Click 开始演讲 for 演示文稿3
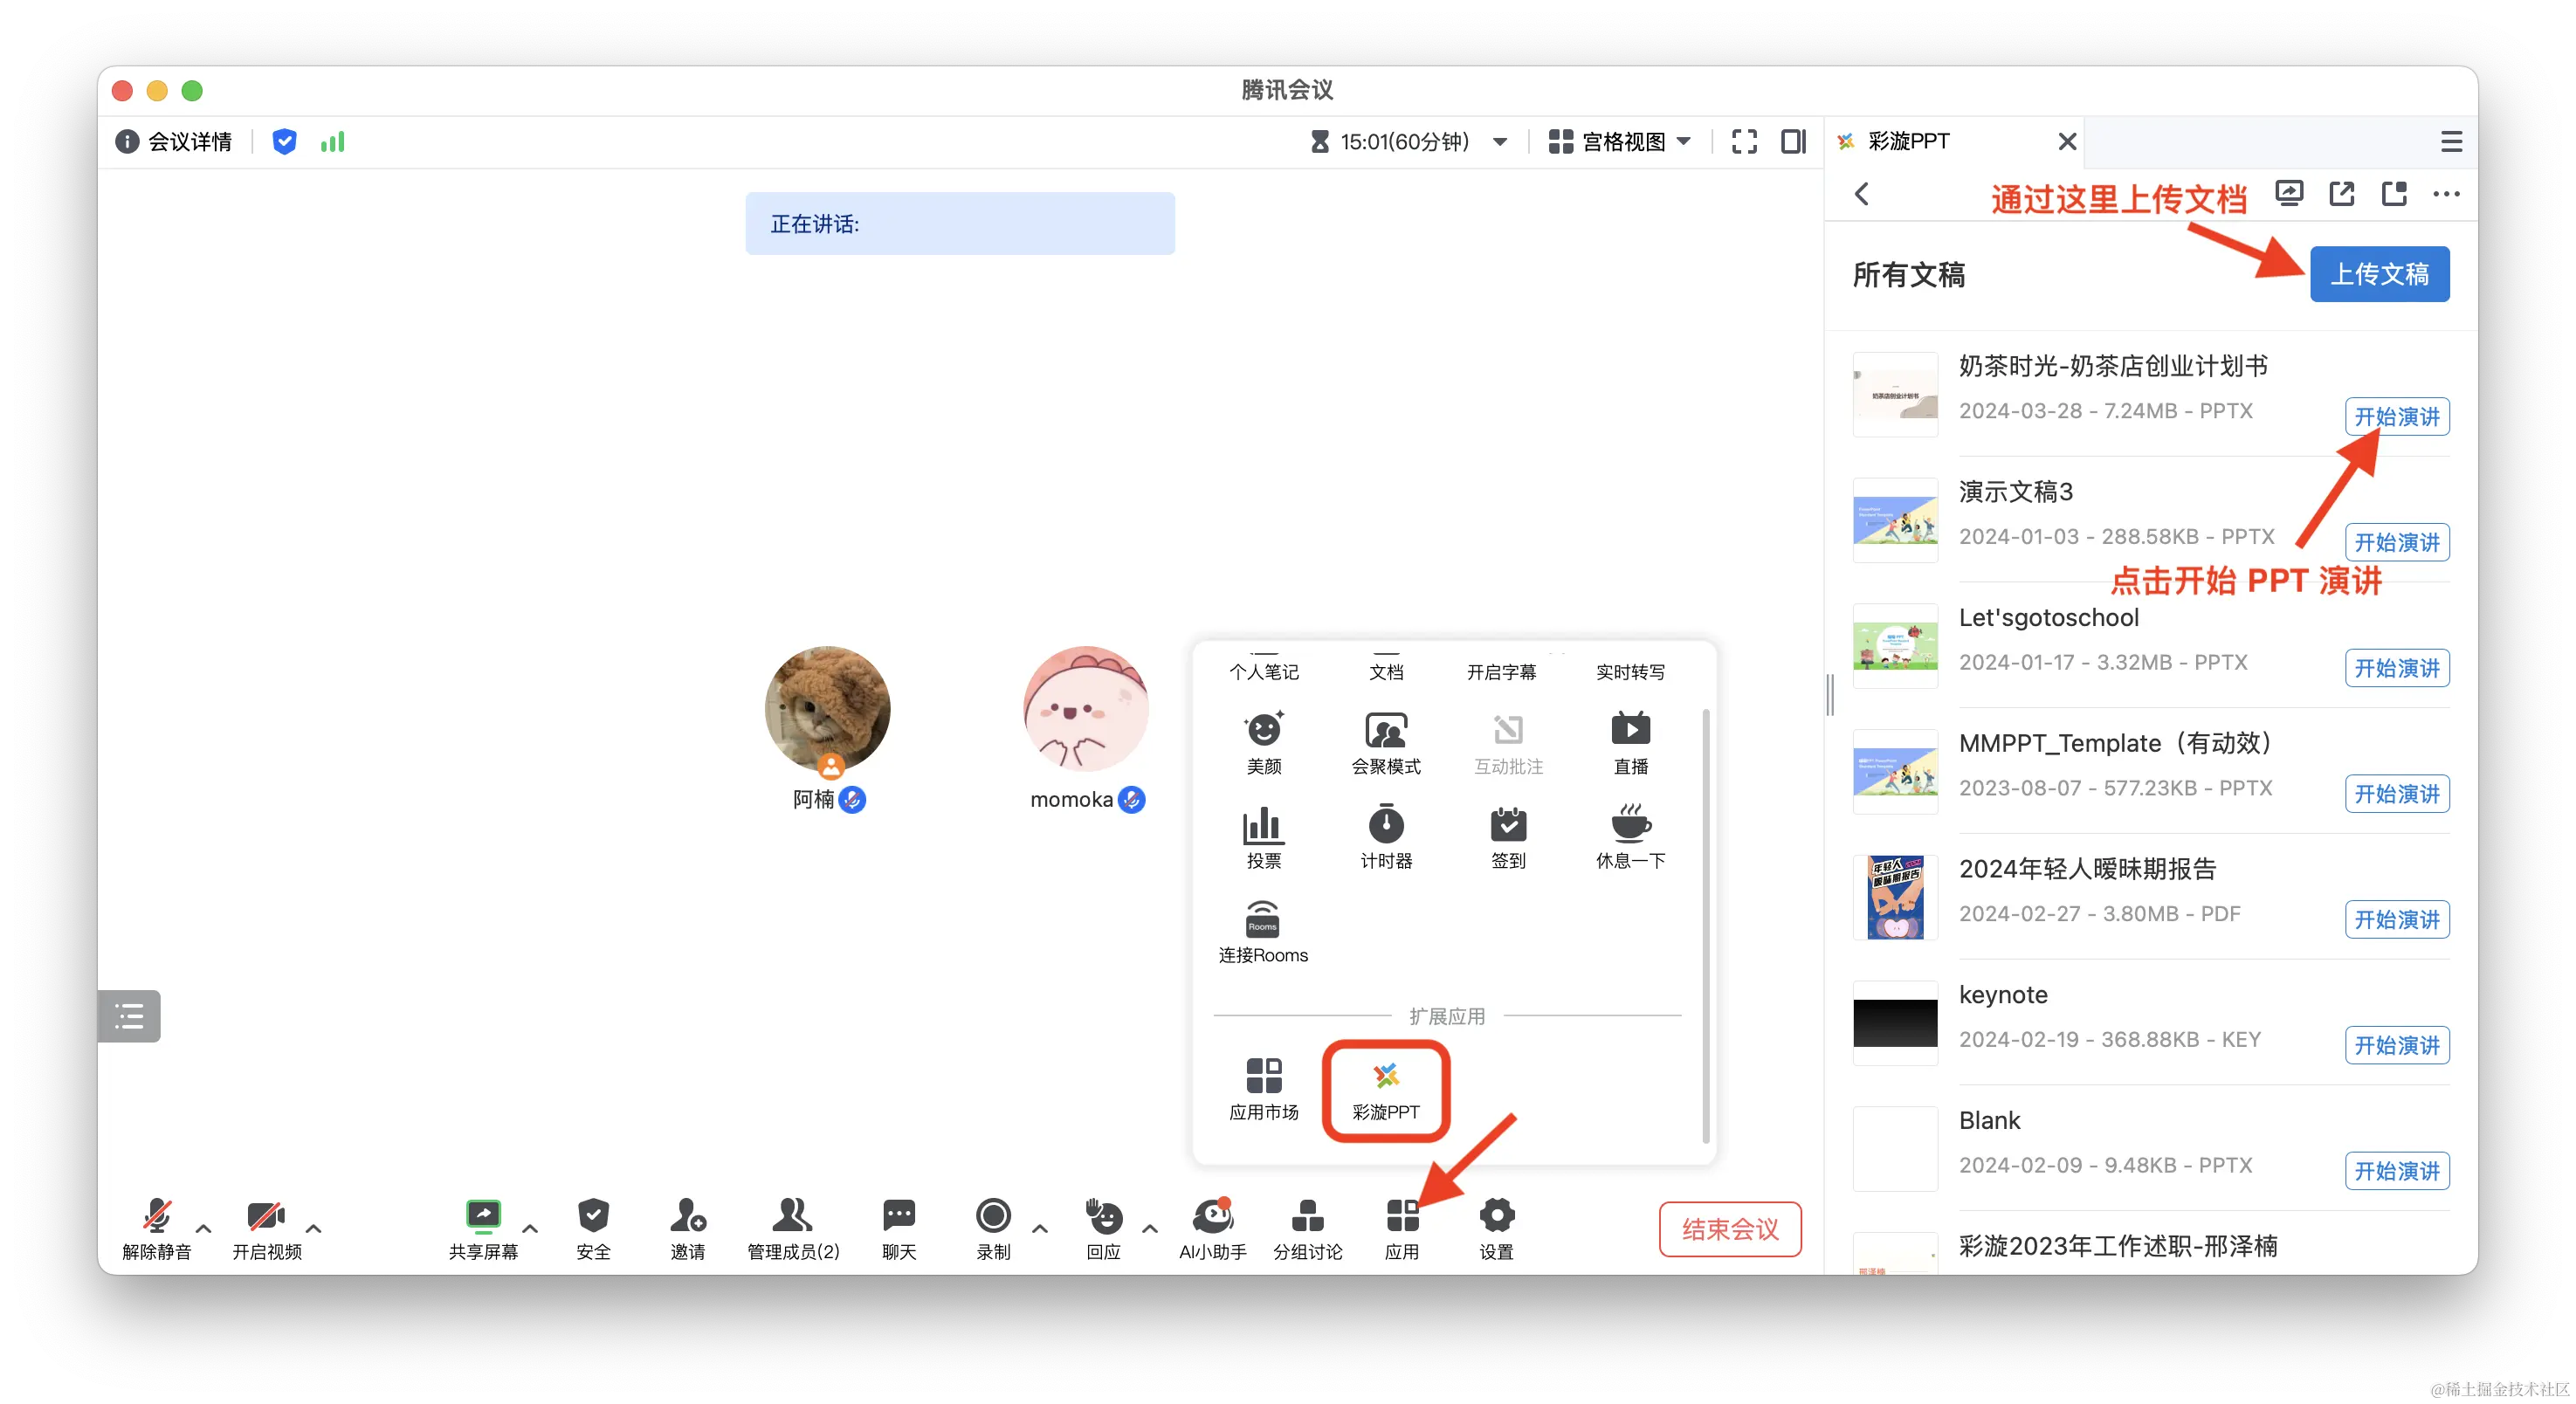This screenshot has width=2576, height=1404. point(2396,542)
